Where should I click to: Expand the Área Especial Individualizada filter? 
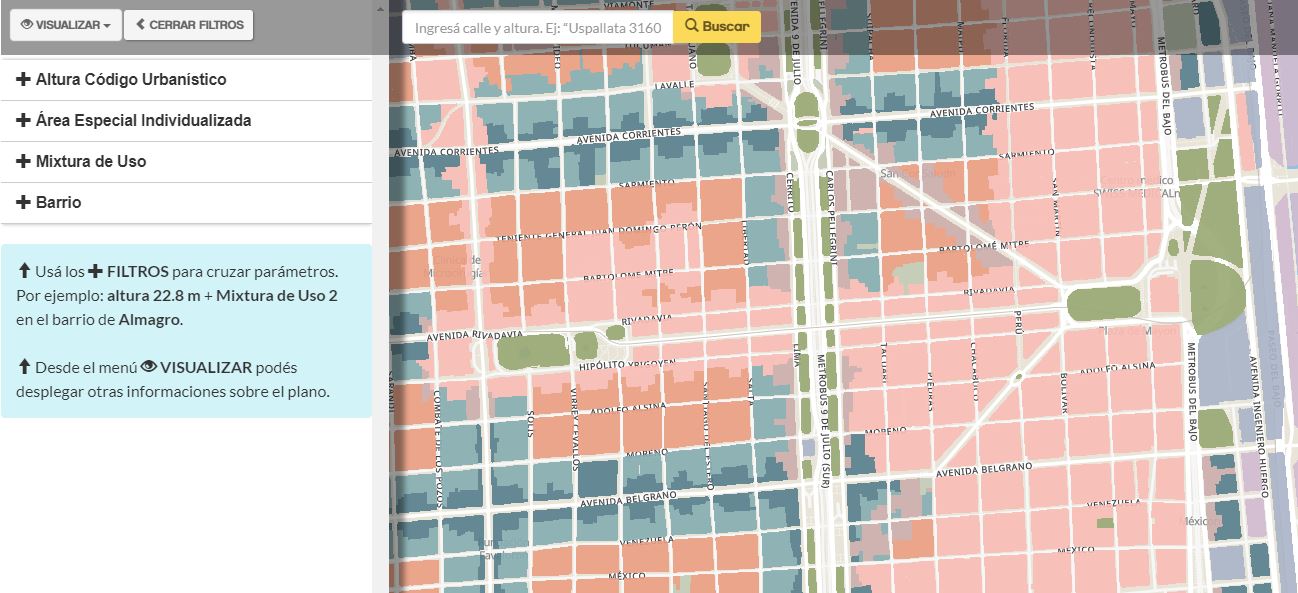coord(143,121)
